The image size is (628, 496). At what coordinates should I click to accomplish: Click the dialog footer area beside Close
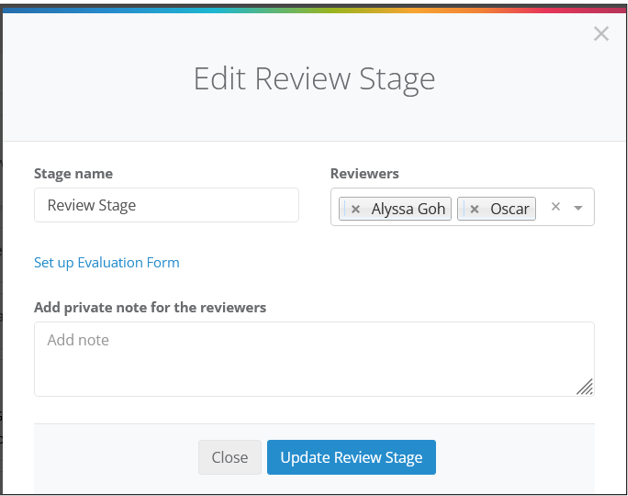116,458
